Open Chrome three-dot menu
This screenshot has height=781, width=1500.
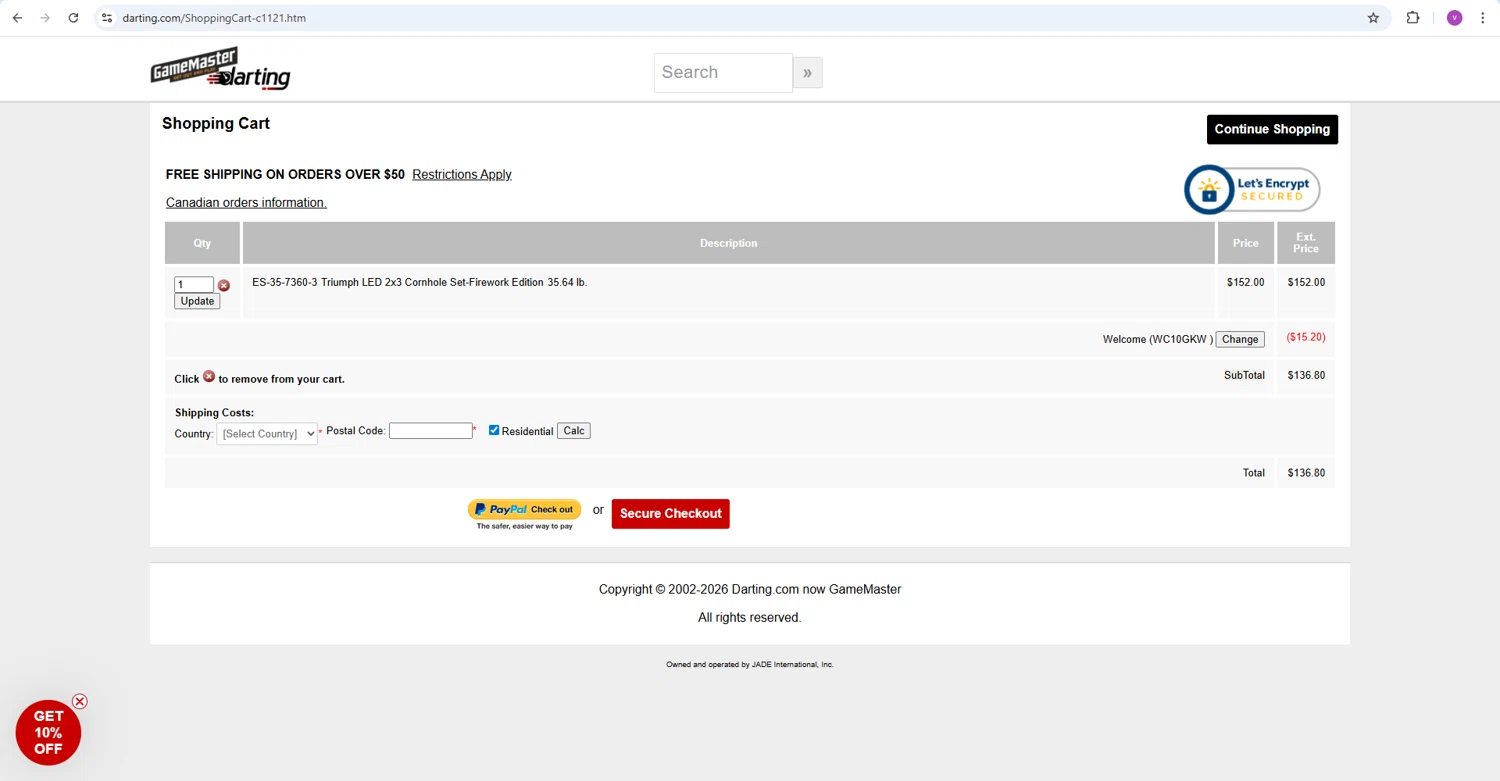pyautogui.click(x=1482, y=18)
